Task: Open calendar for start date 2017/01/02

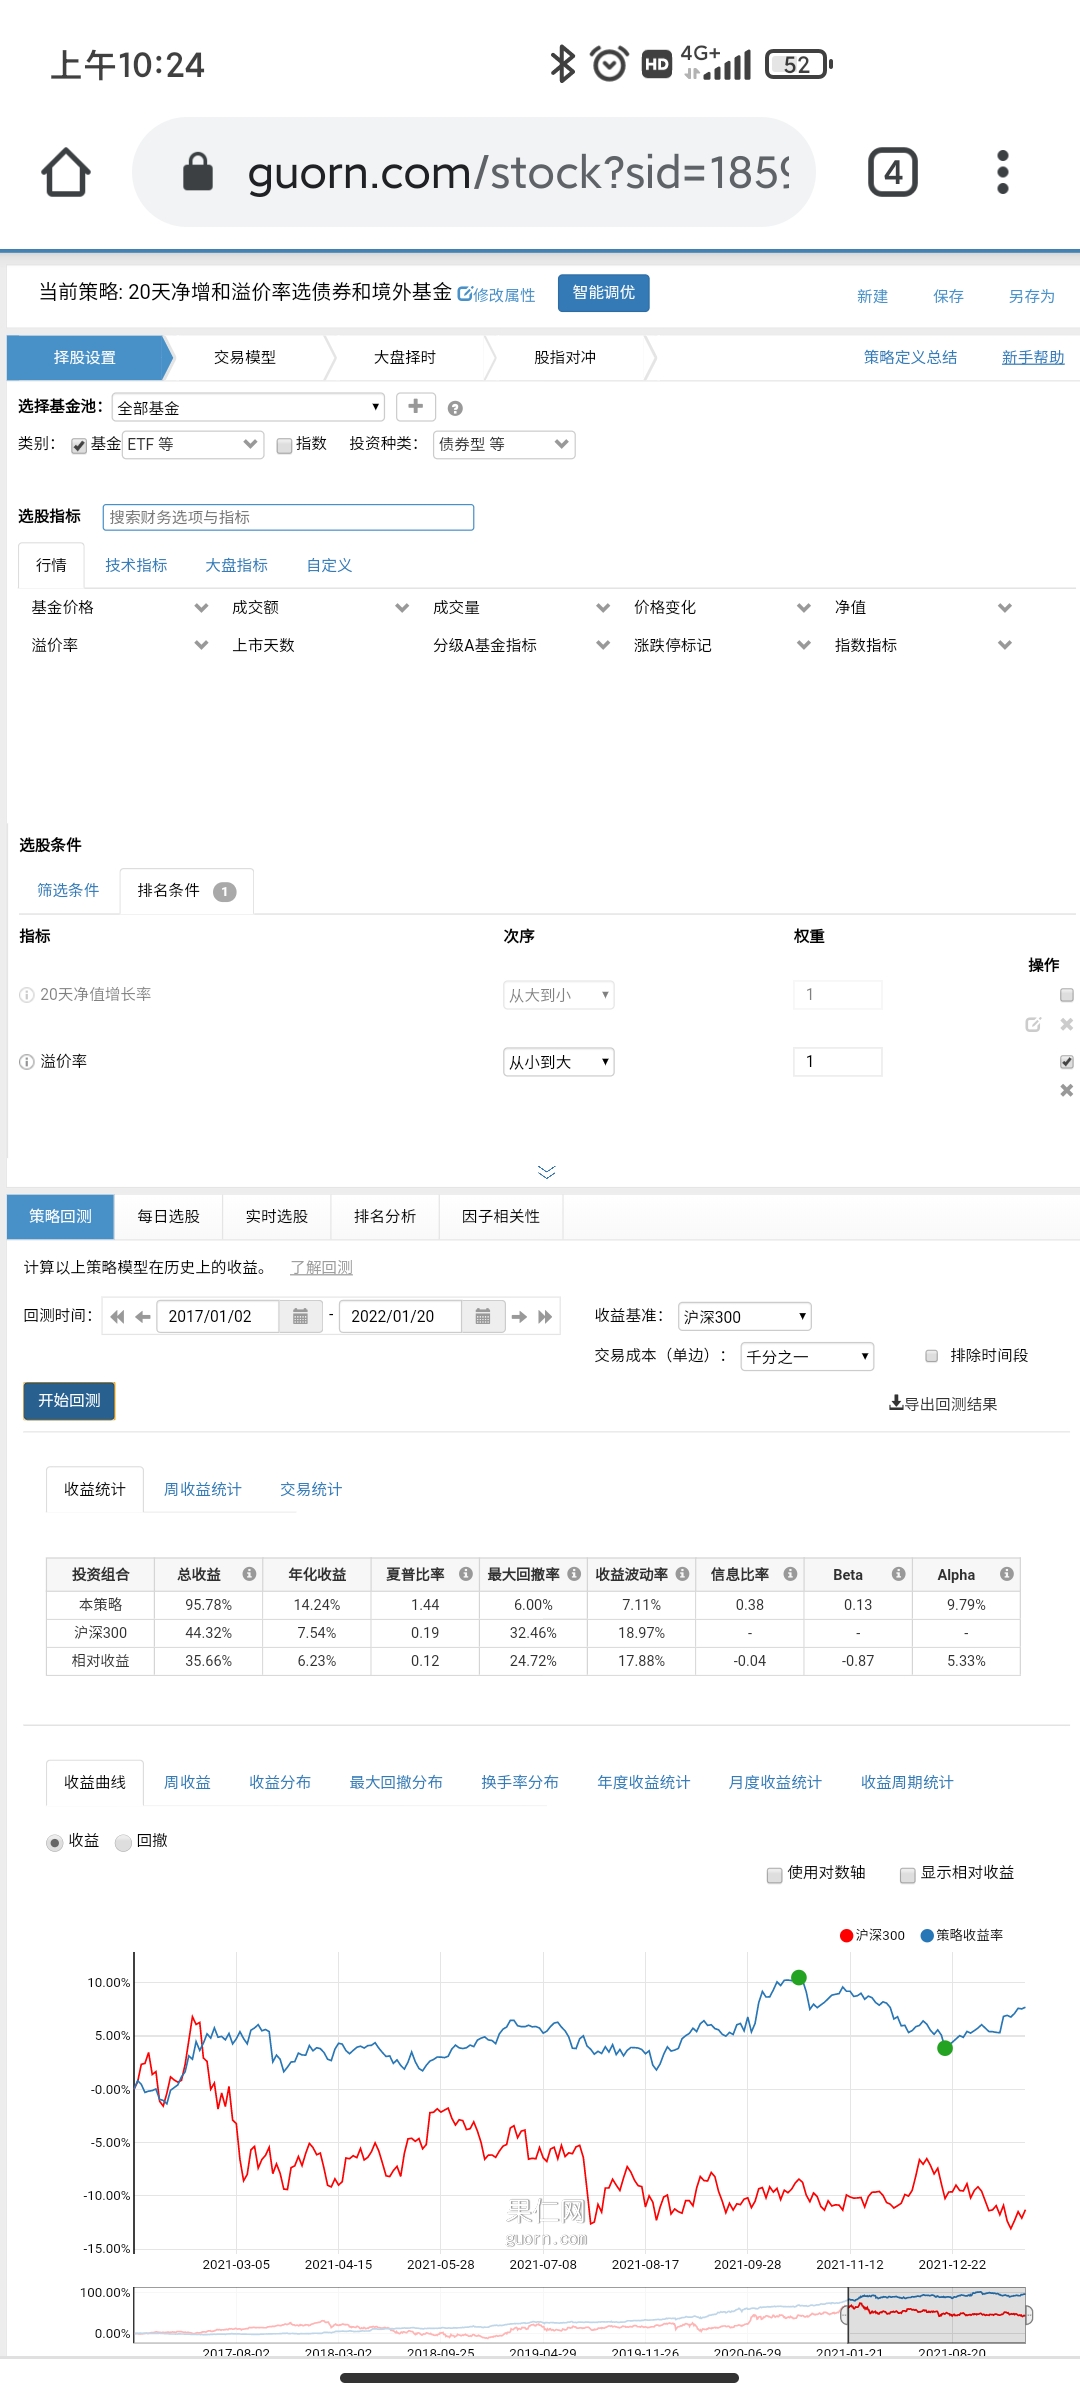Action: click(300, 1316)
